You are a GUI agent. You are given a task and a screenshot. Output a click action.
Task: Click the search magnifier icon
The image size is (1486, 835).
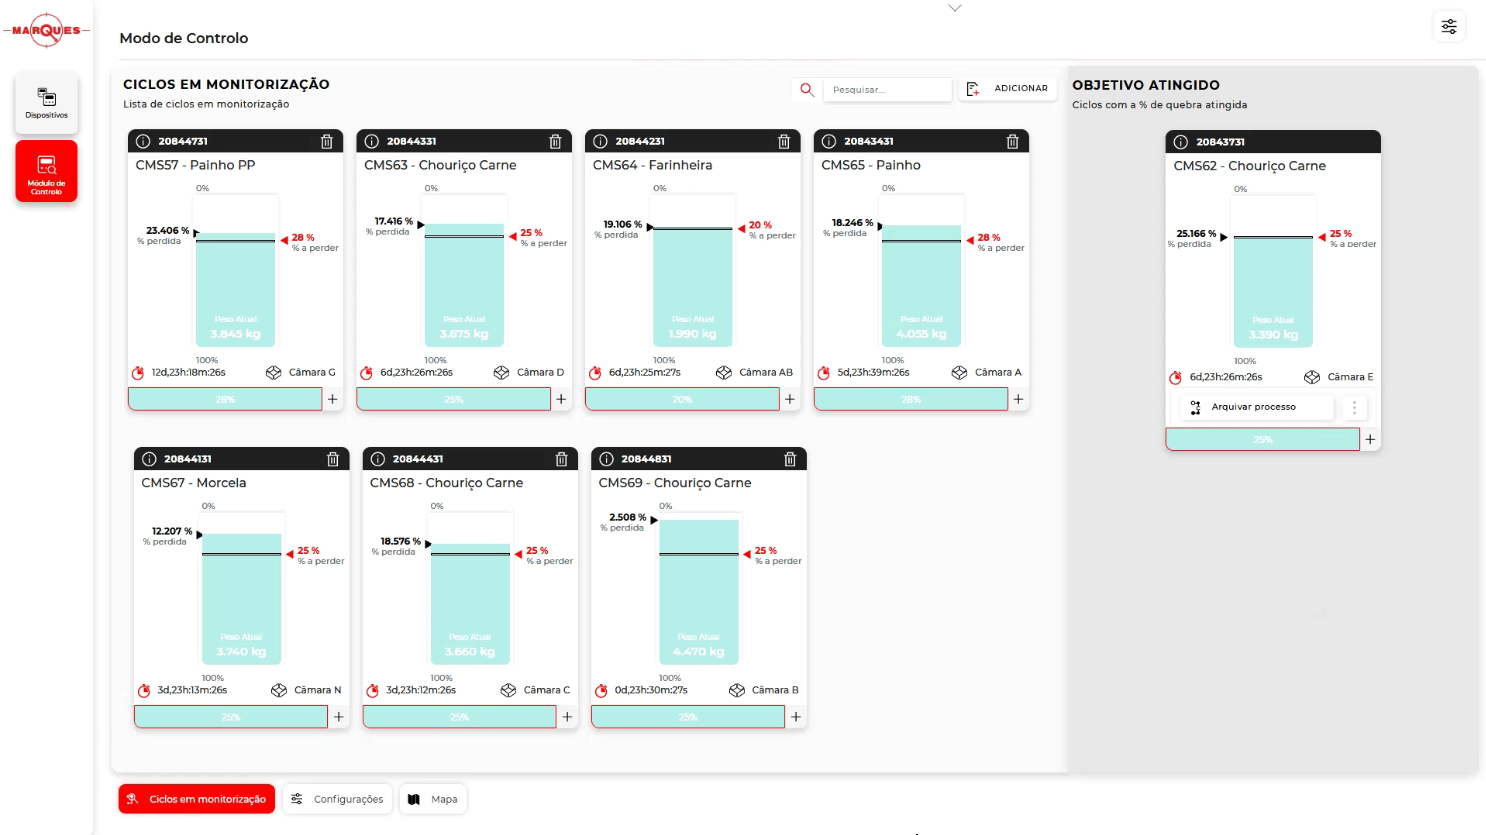click(806, 89)
